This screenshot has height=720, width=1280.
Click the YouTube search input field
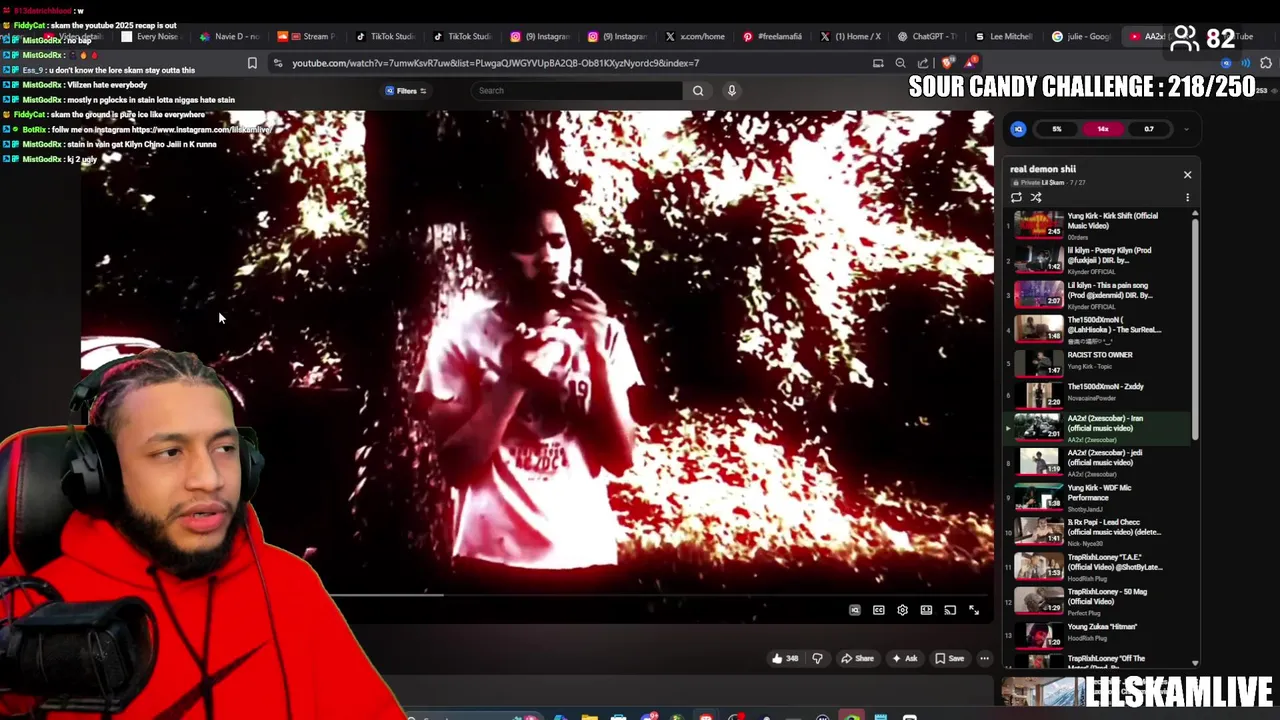point(577,91)
